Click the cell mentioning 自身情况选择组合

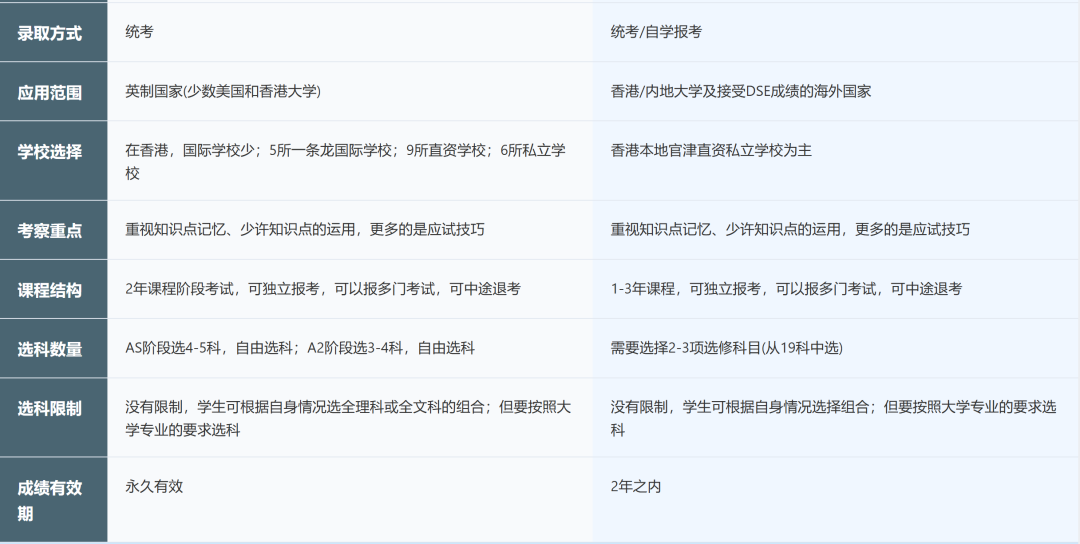[836, 417]
